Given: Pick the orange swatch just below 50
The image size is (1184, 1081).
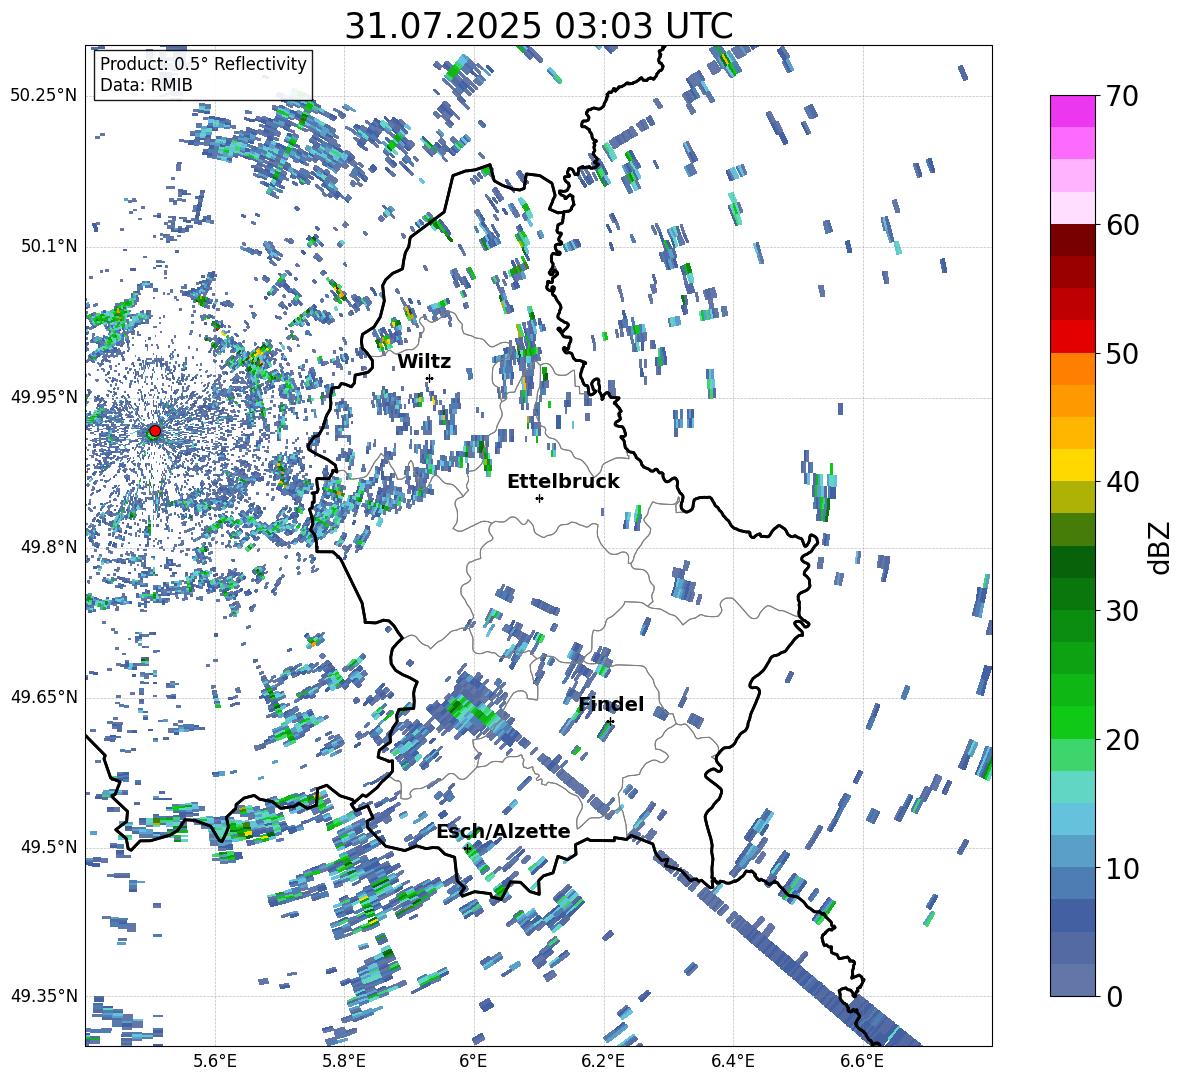Looking at the screenshot, I should point(1072,369).
